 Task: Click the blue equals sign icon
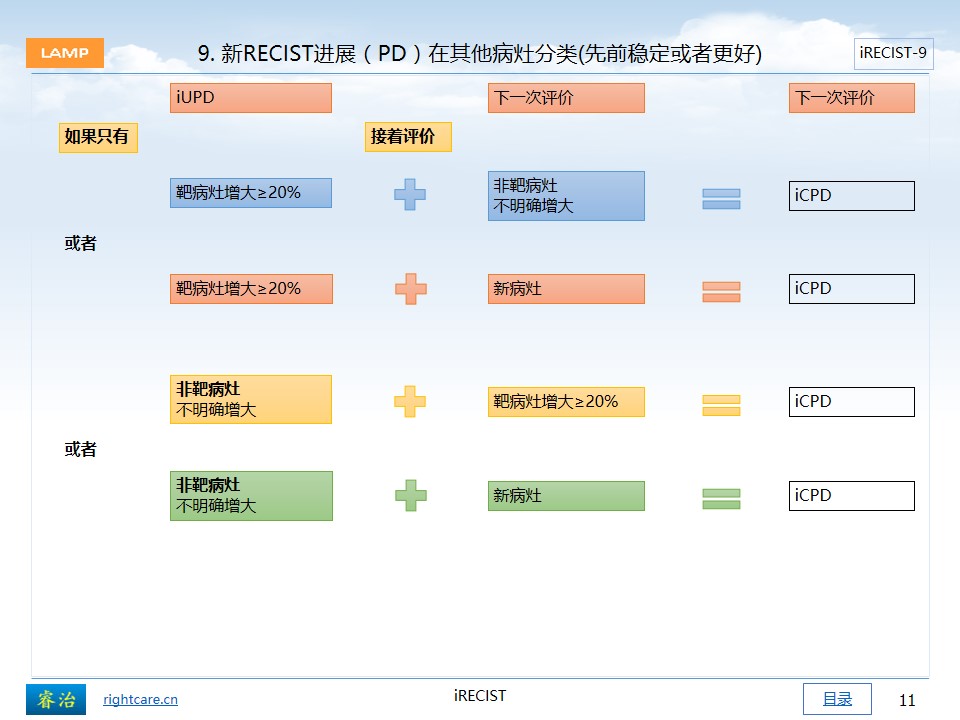[x=721, y=199]
